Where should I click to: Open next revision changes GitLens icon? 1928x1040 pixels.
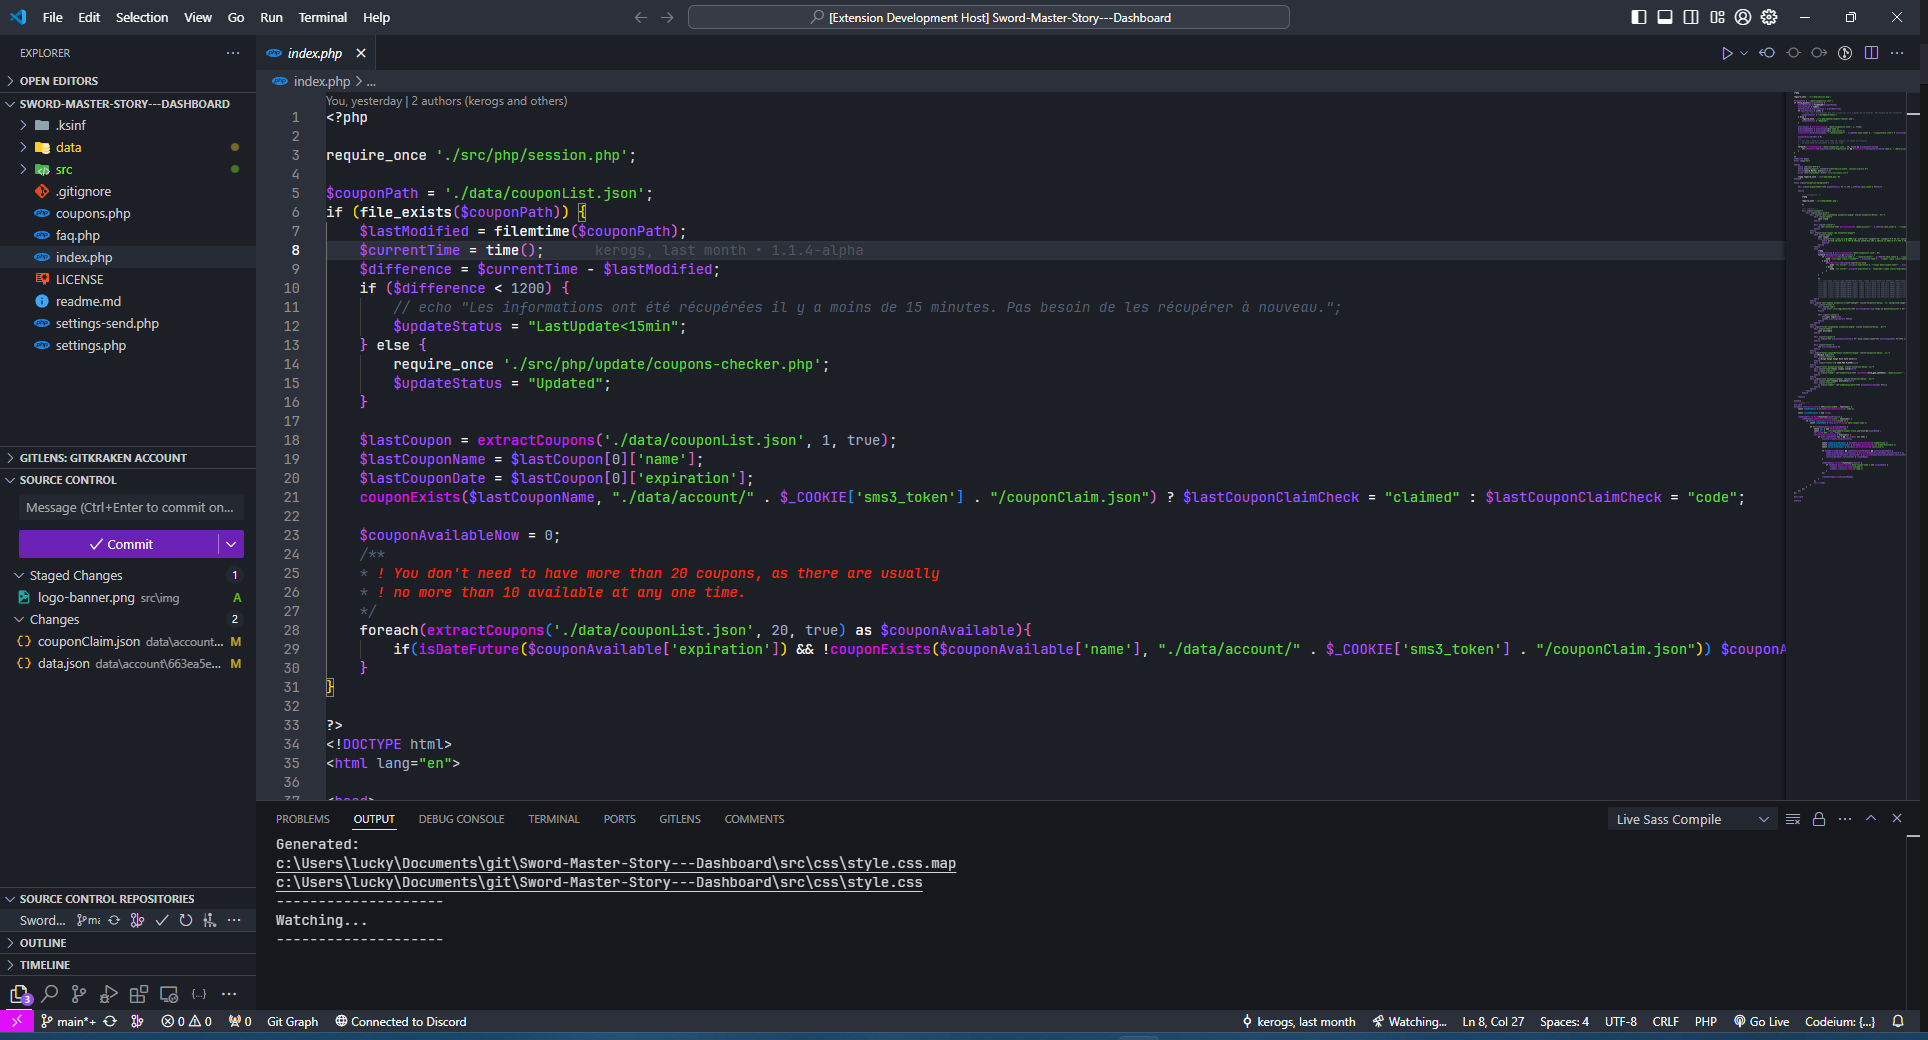tap(1819, 53)
